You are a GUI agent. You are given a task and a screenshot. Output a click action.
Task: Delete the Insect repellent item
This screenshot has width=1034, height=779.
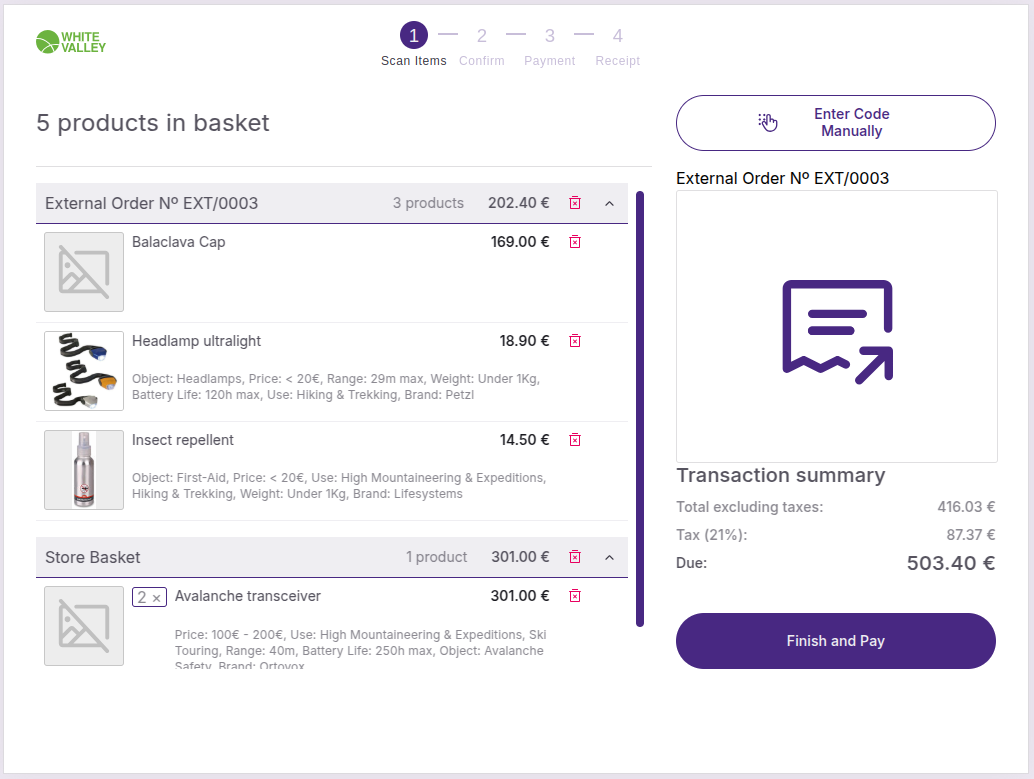tap(575, 440)
